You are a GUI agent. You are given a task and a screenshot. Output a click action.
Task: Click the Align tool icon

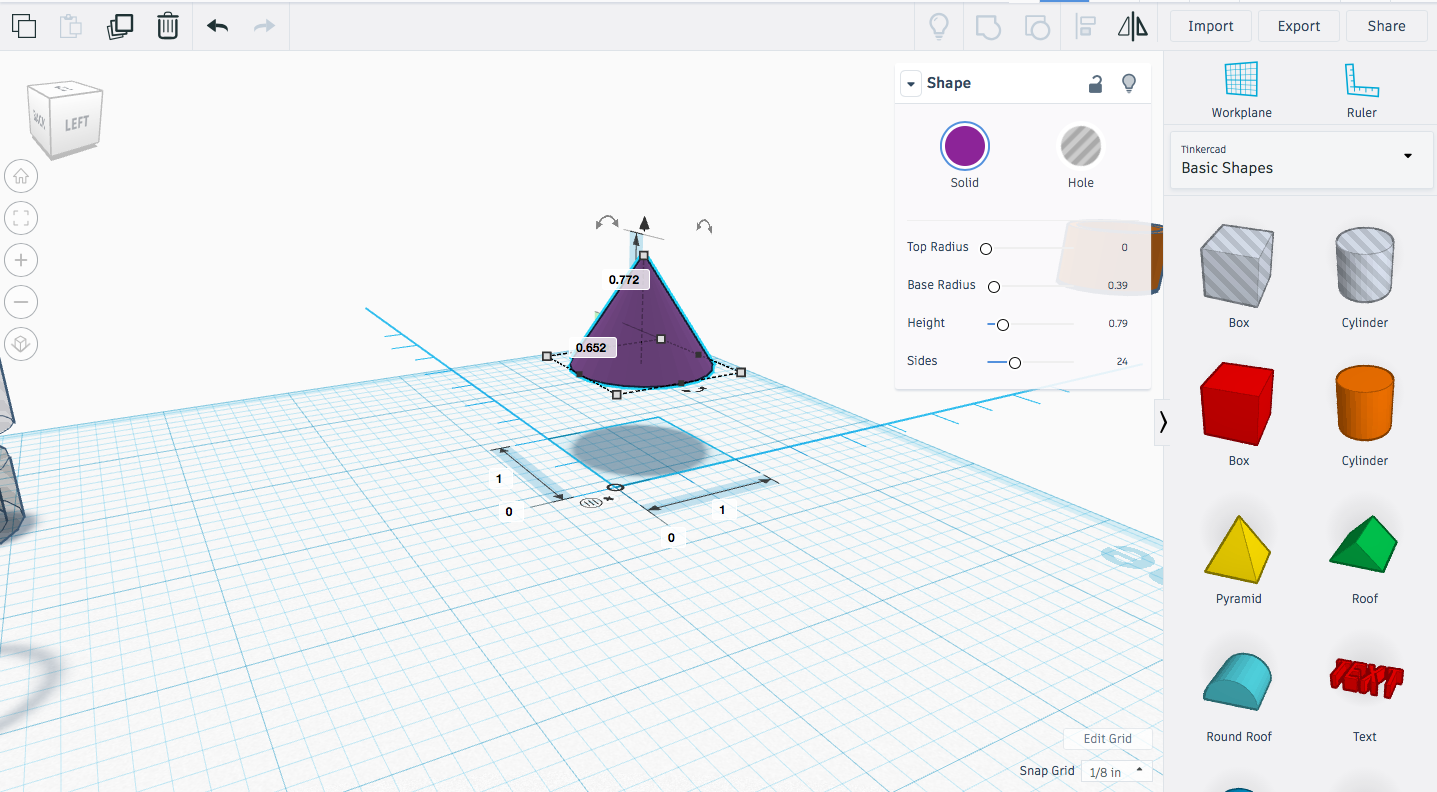(1085, 26)
